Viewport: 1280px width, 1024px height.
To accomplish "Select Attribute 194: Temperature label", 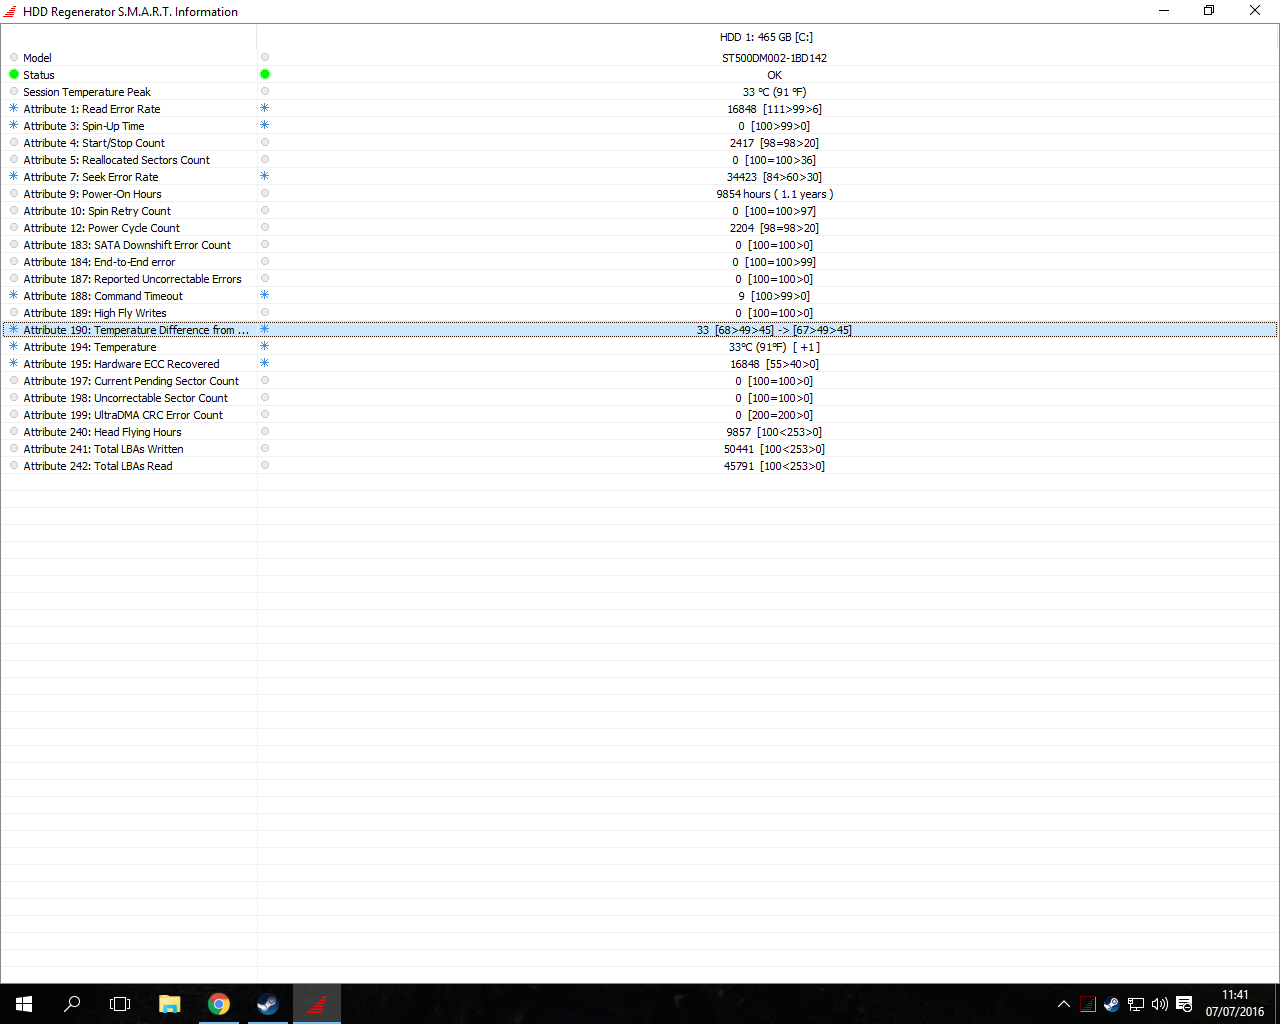I will point(90,347).
